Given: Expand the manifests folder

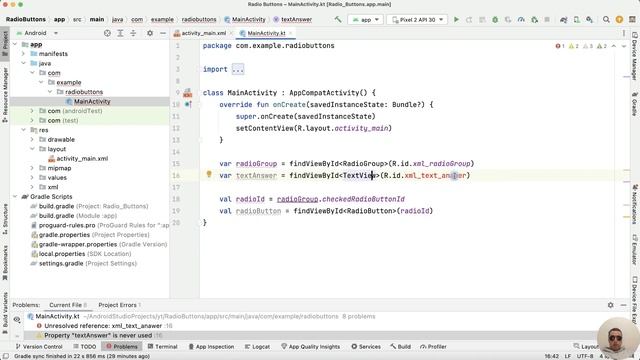Looking at the screenshot, I should 23,54.
